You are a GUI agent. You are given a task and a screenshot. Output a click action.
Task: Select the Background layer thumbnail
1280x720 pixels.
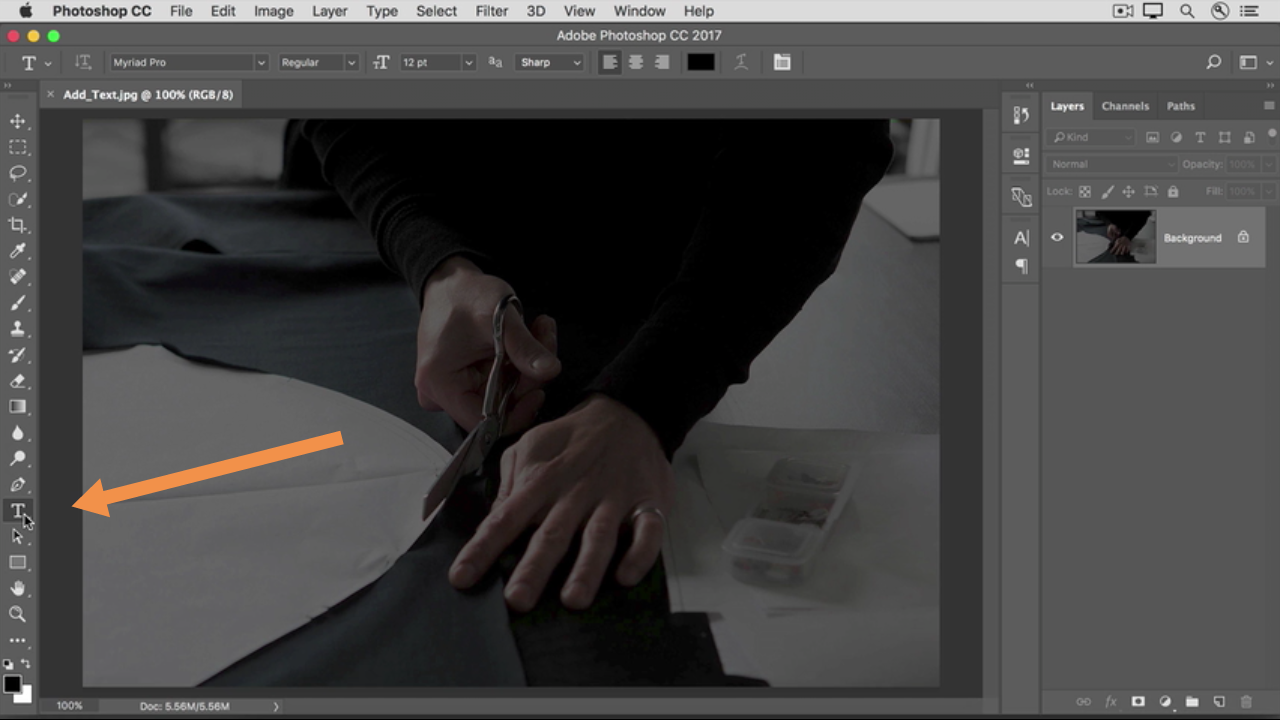pos(1115,237)
